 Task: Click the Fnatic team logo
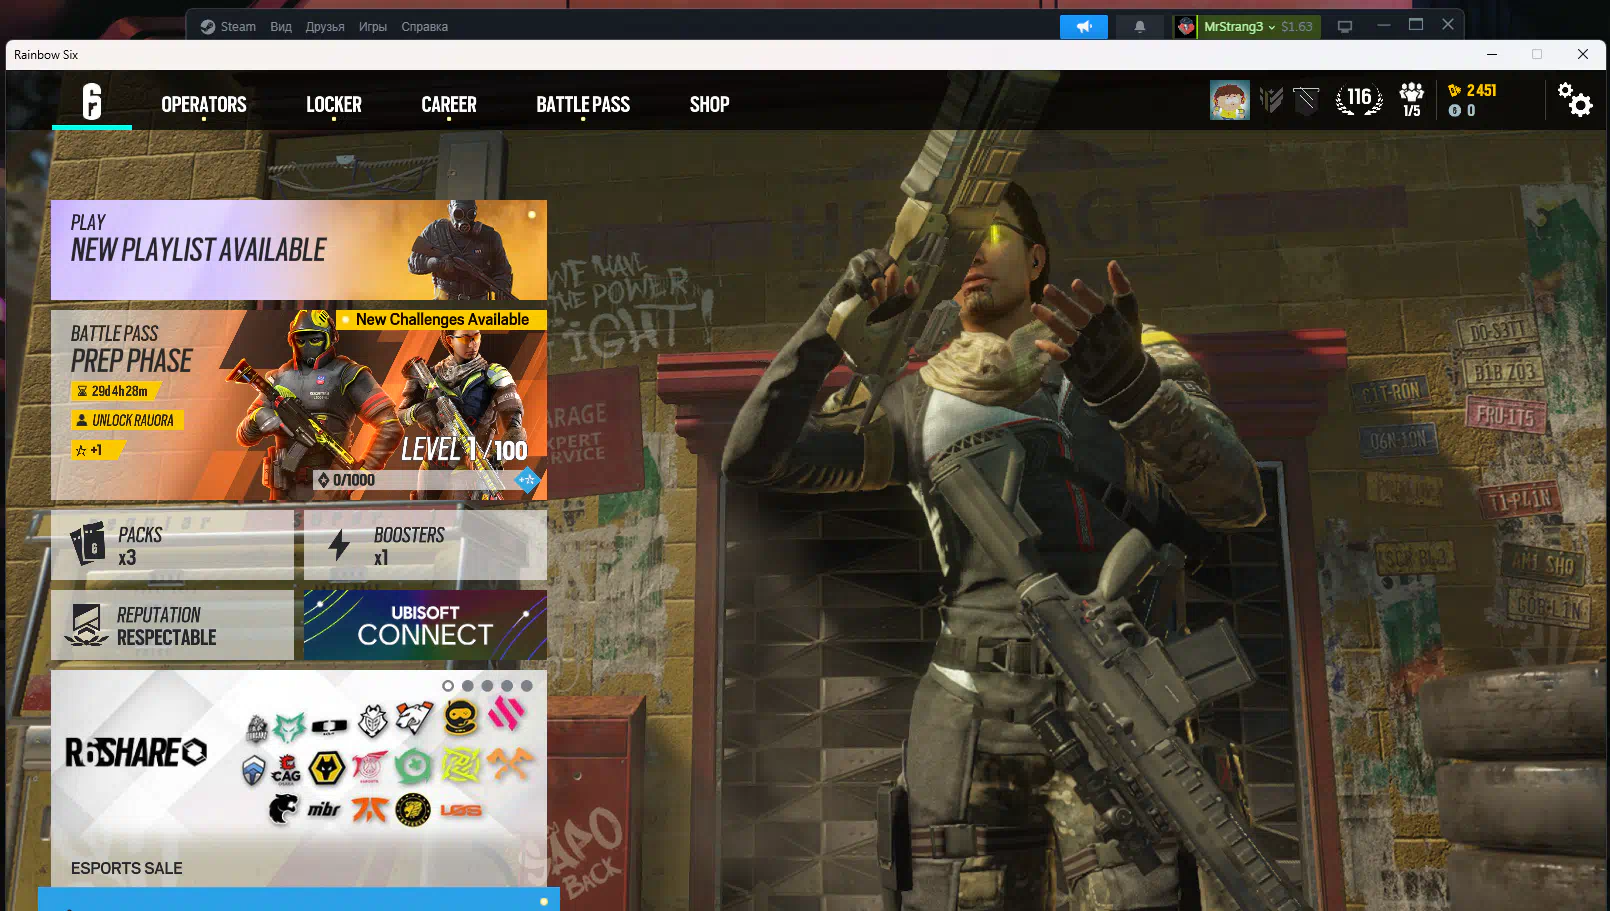click(x=369, y=809)
